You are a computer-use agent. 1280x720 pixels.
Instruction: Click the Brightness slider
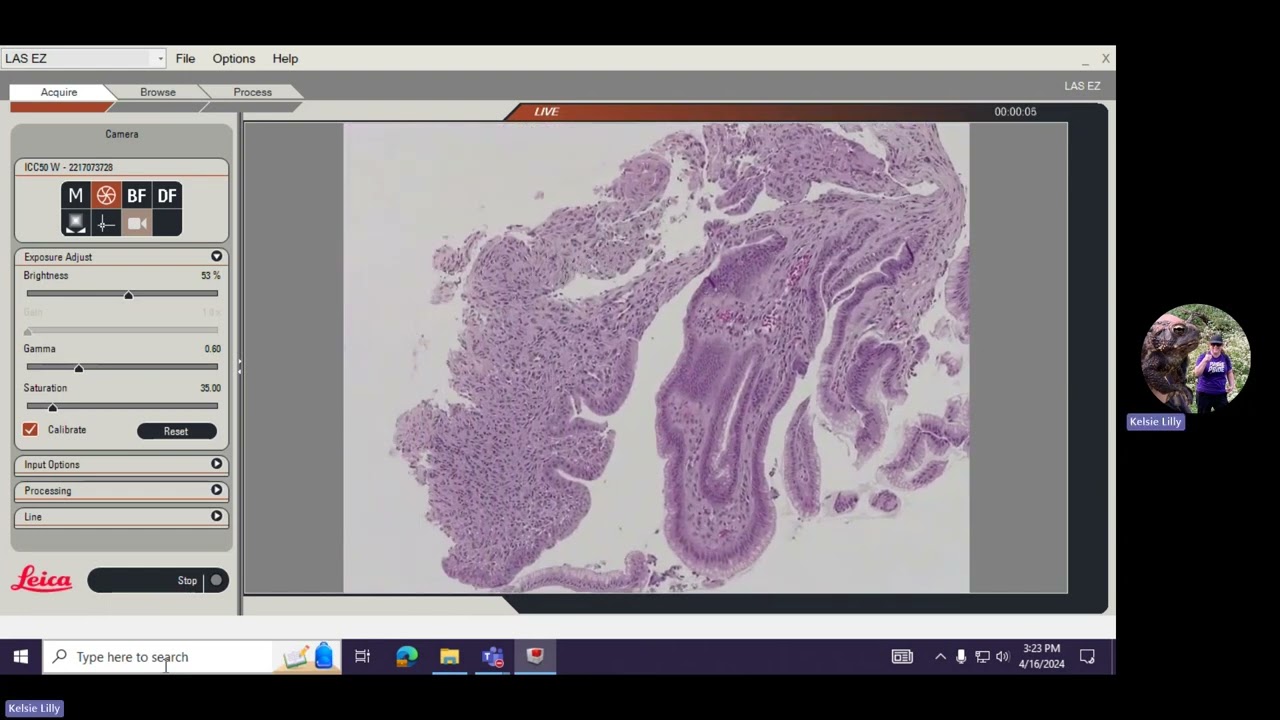point(122,294)
